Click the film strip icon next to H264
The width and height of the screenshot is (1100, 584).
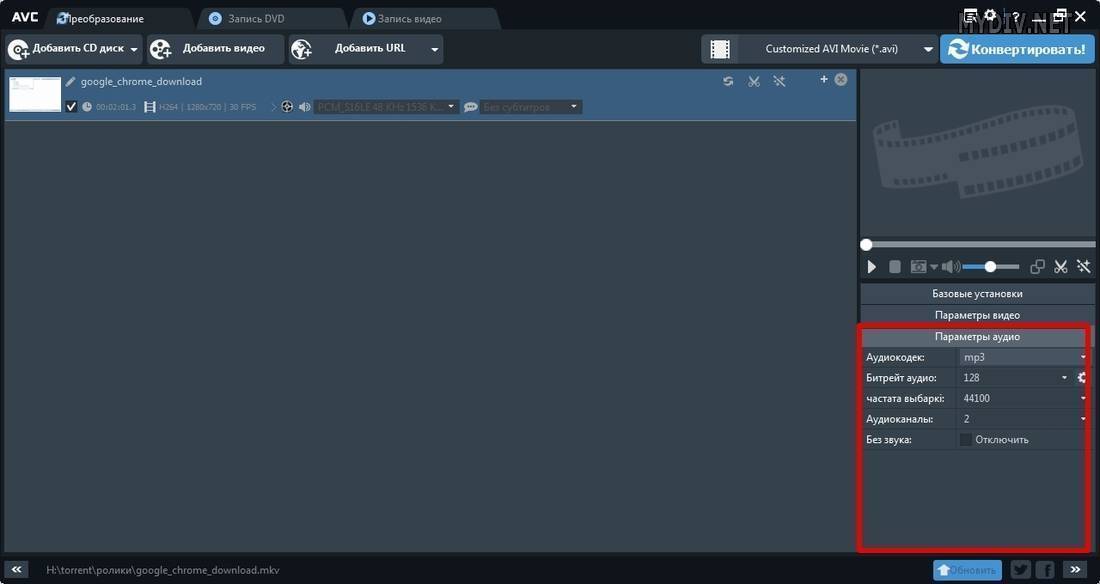pos(149,107)
